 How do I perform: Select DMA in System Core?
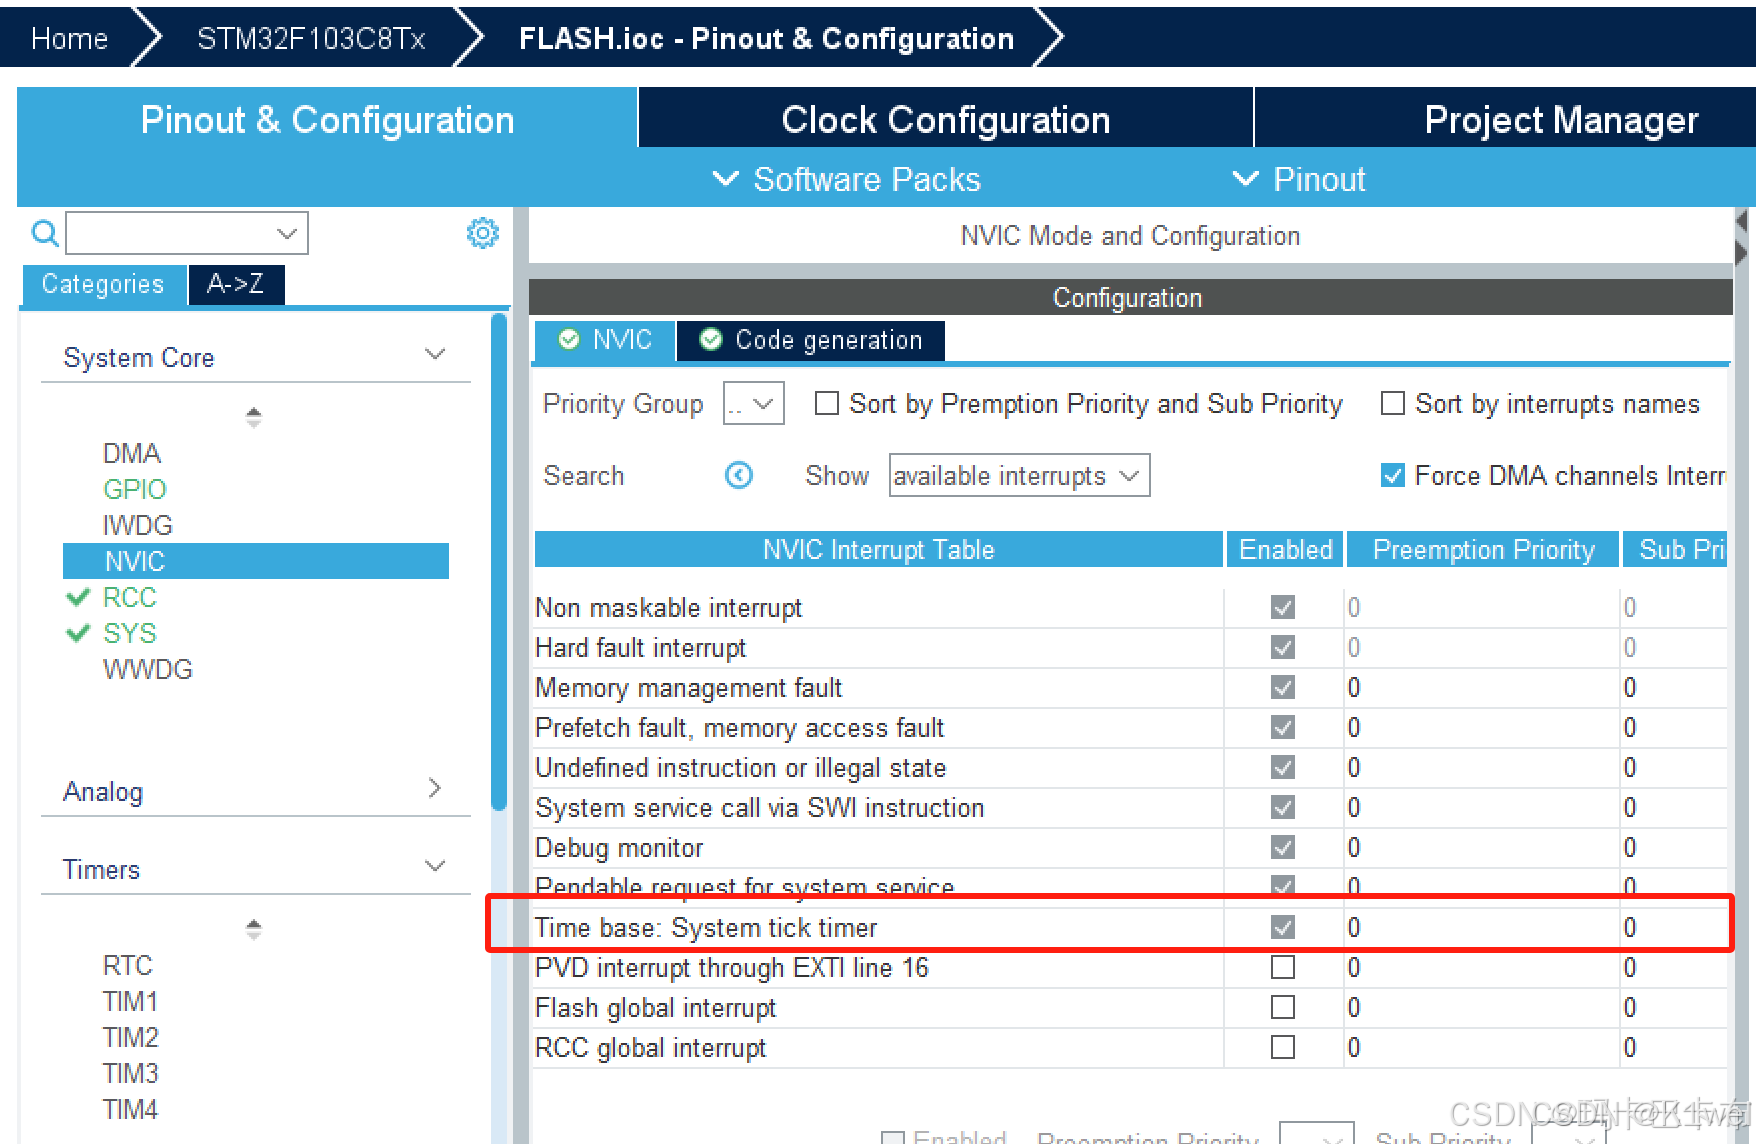click(x=131, y=453)
